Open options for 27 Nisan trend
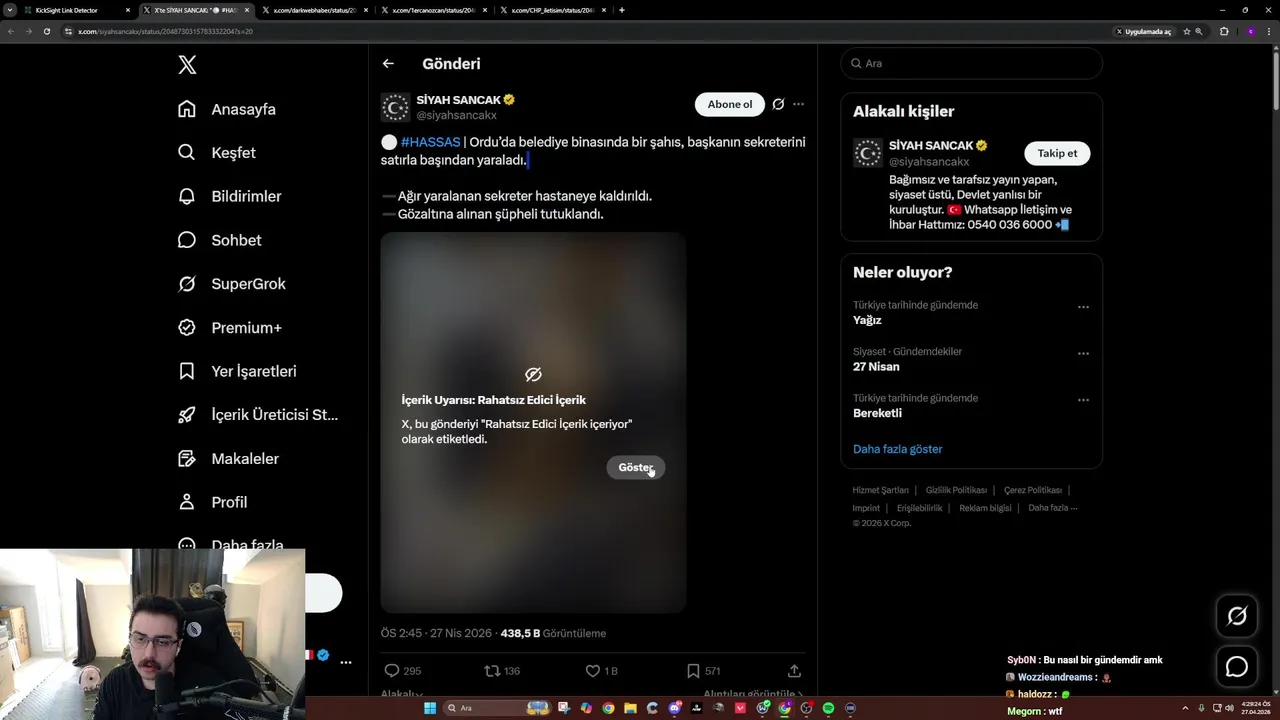This screenshot has width=1280, height=720. [1083, 354]
